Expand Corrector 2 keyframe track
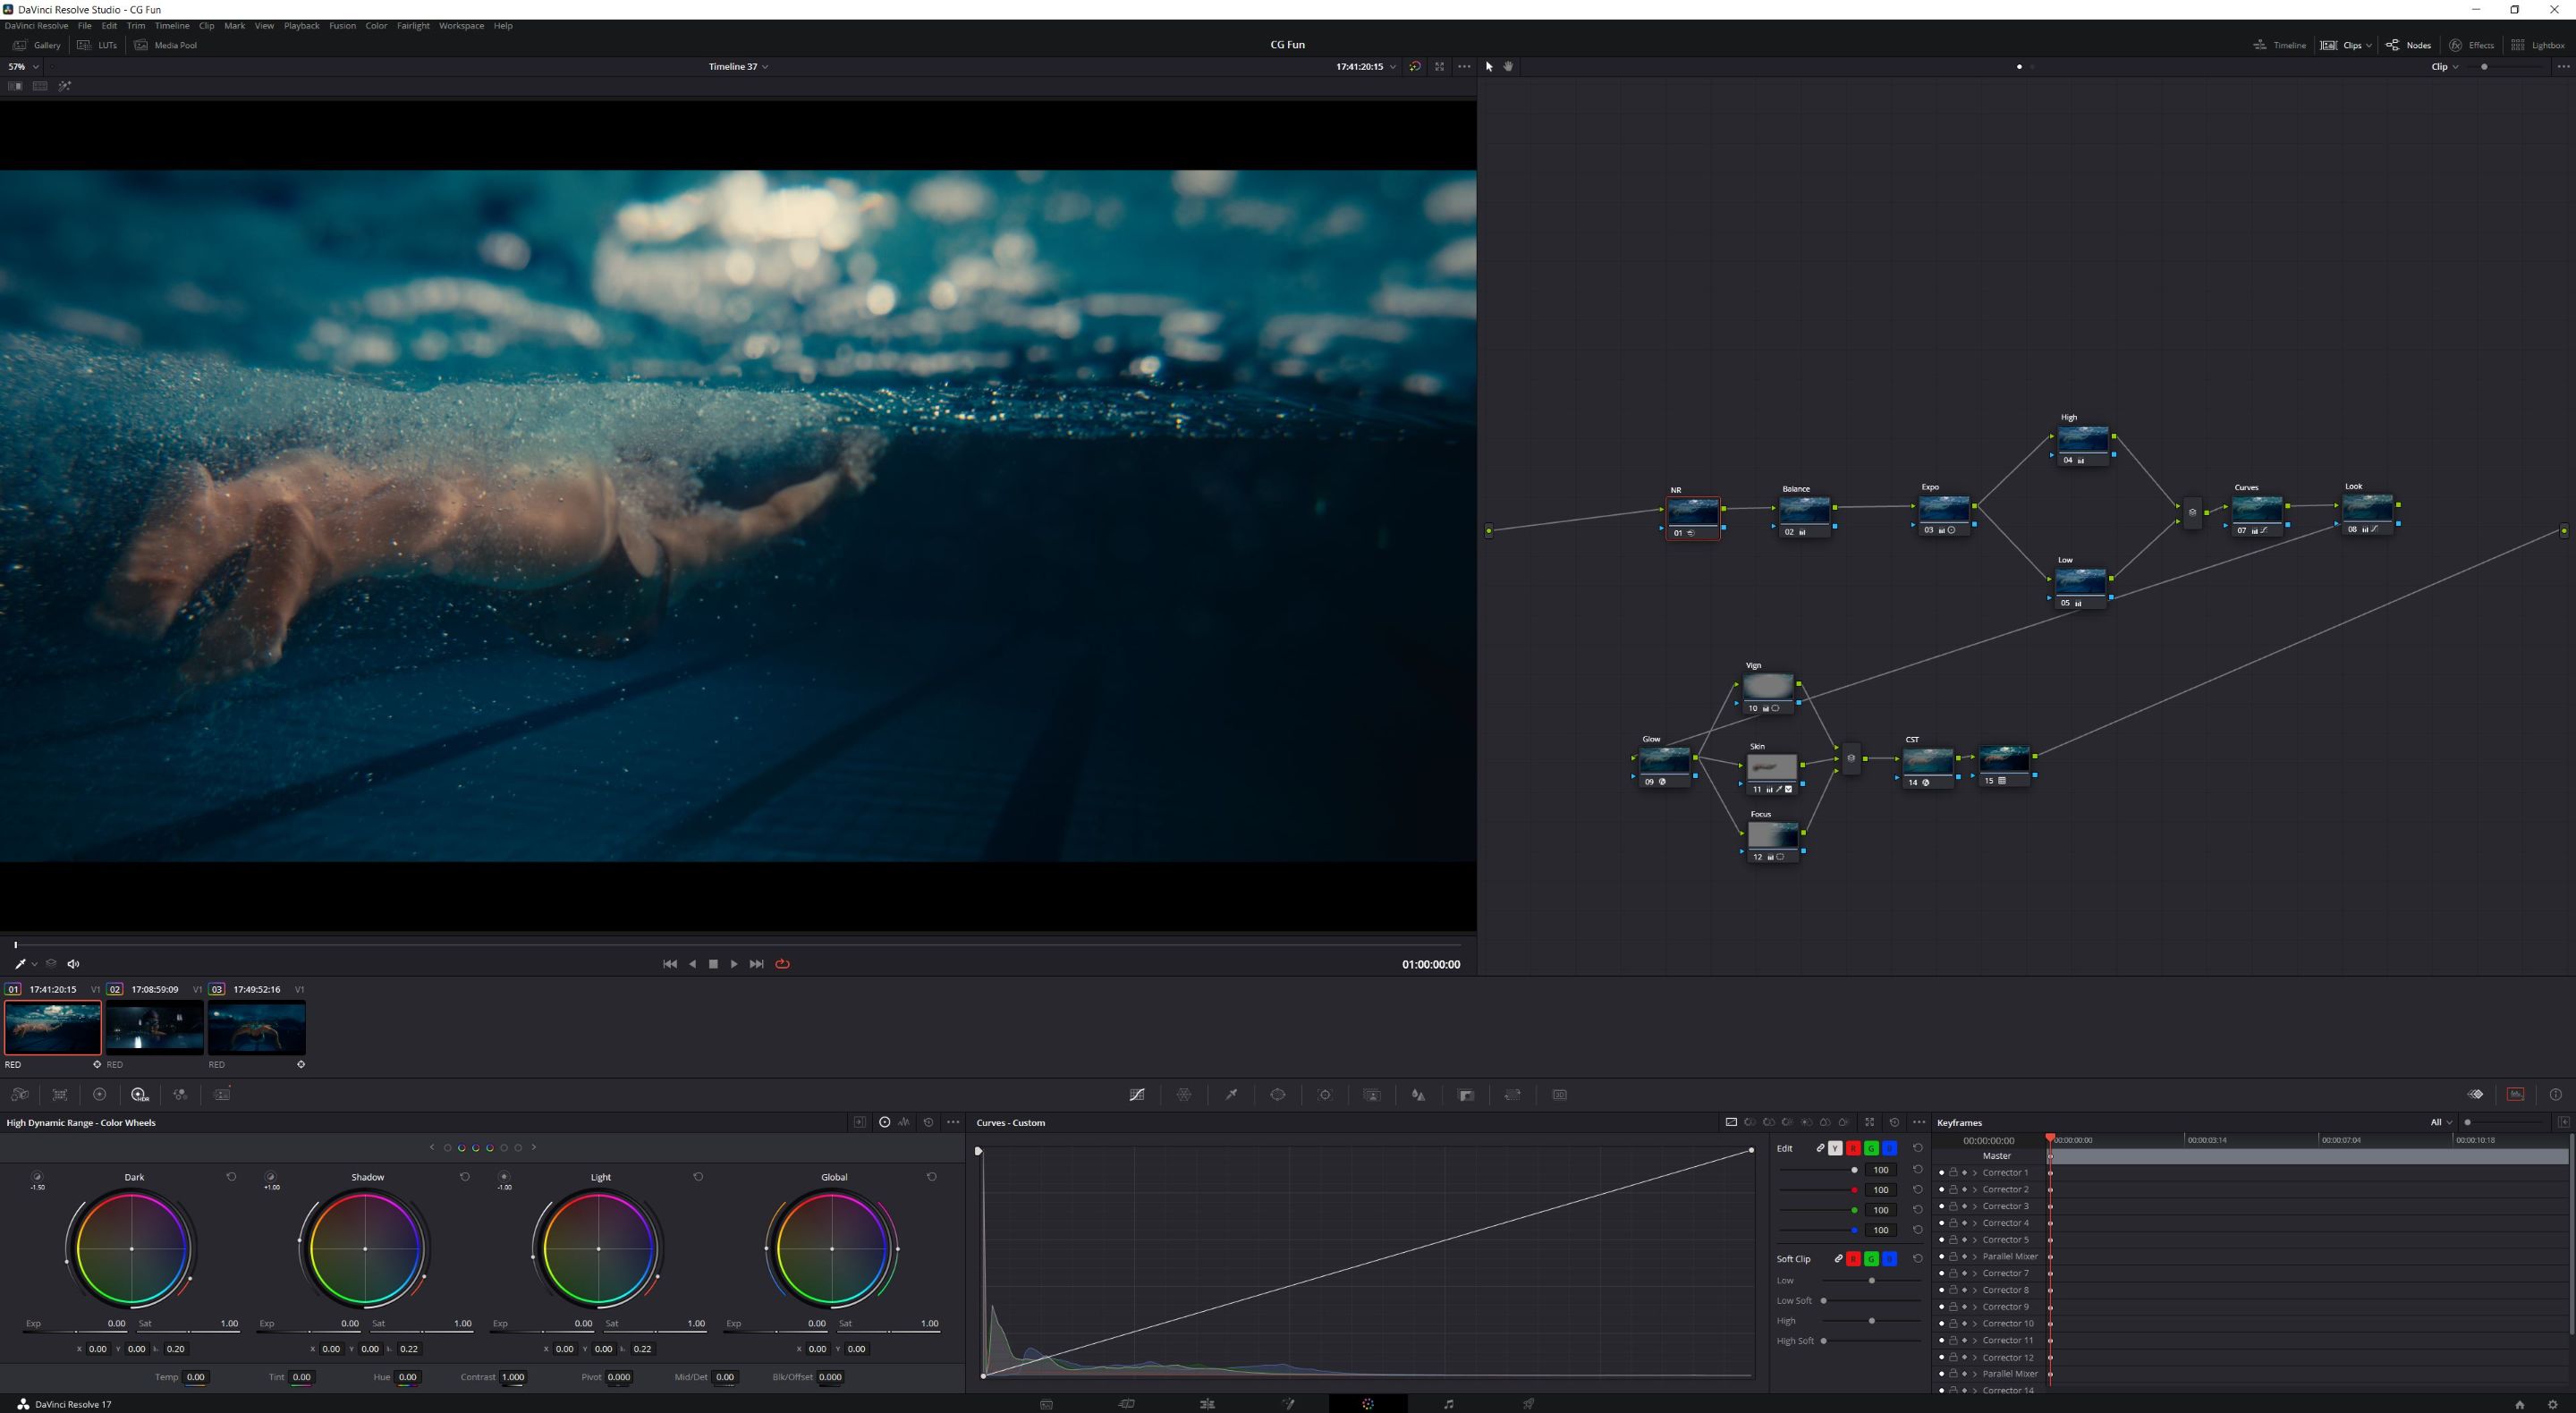This screenshot has width=2576, height=1413. [1974, 1190]
